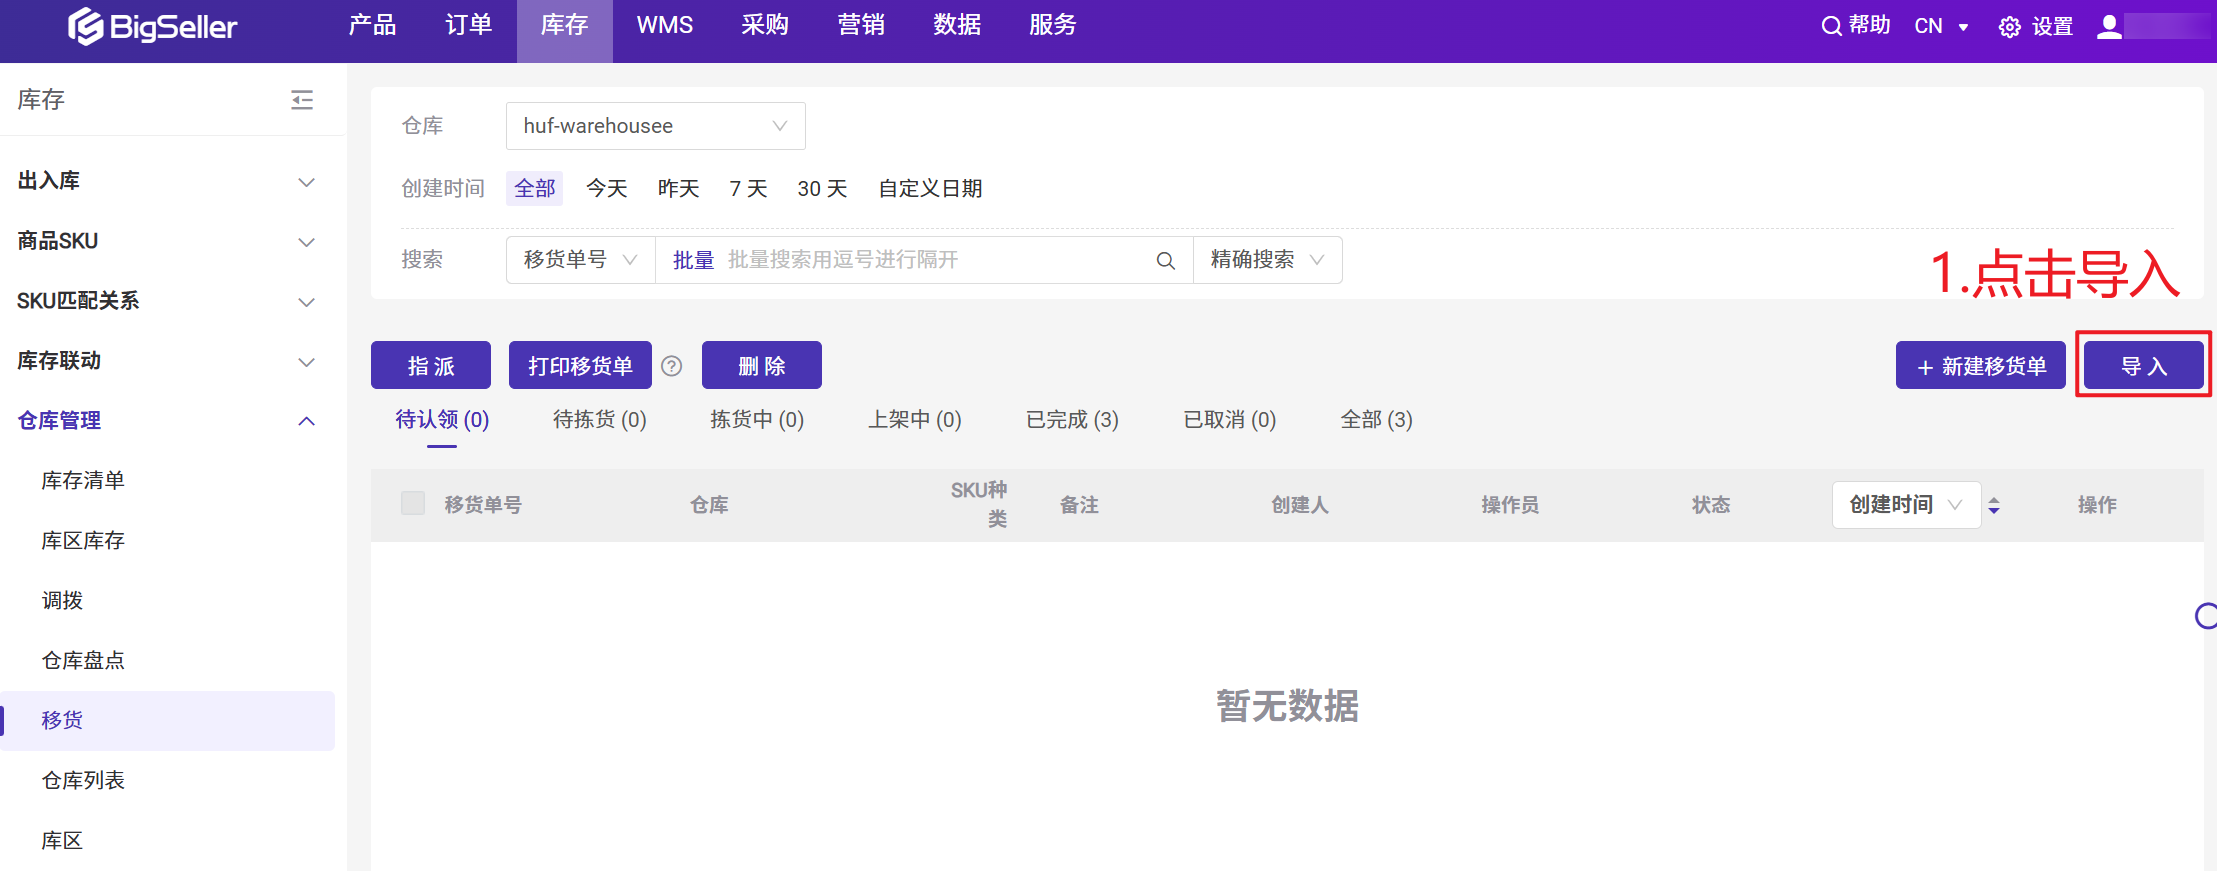Click the 打印移货单 button
This screenshot has height=871, width=2217.
(x=580, y=365)
